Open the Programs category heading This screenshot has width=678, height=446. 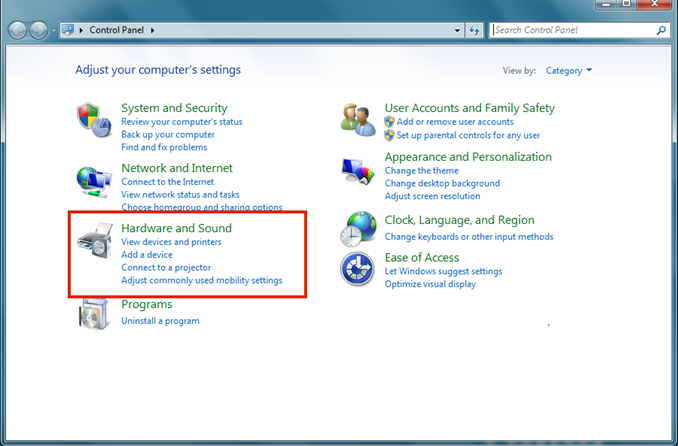coord(147,305)
